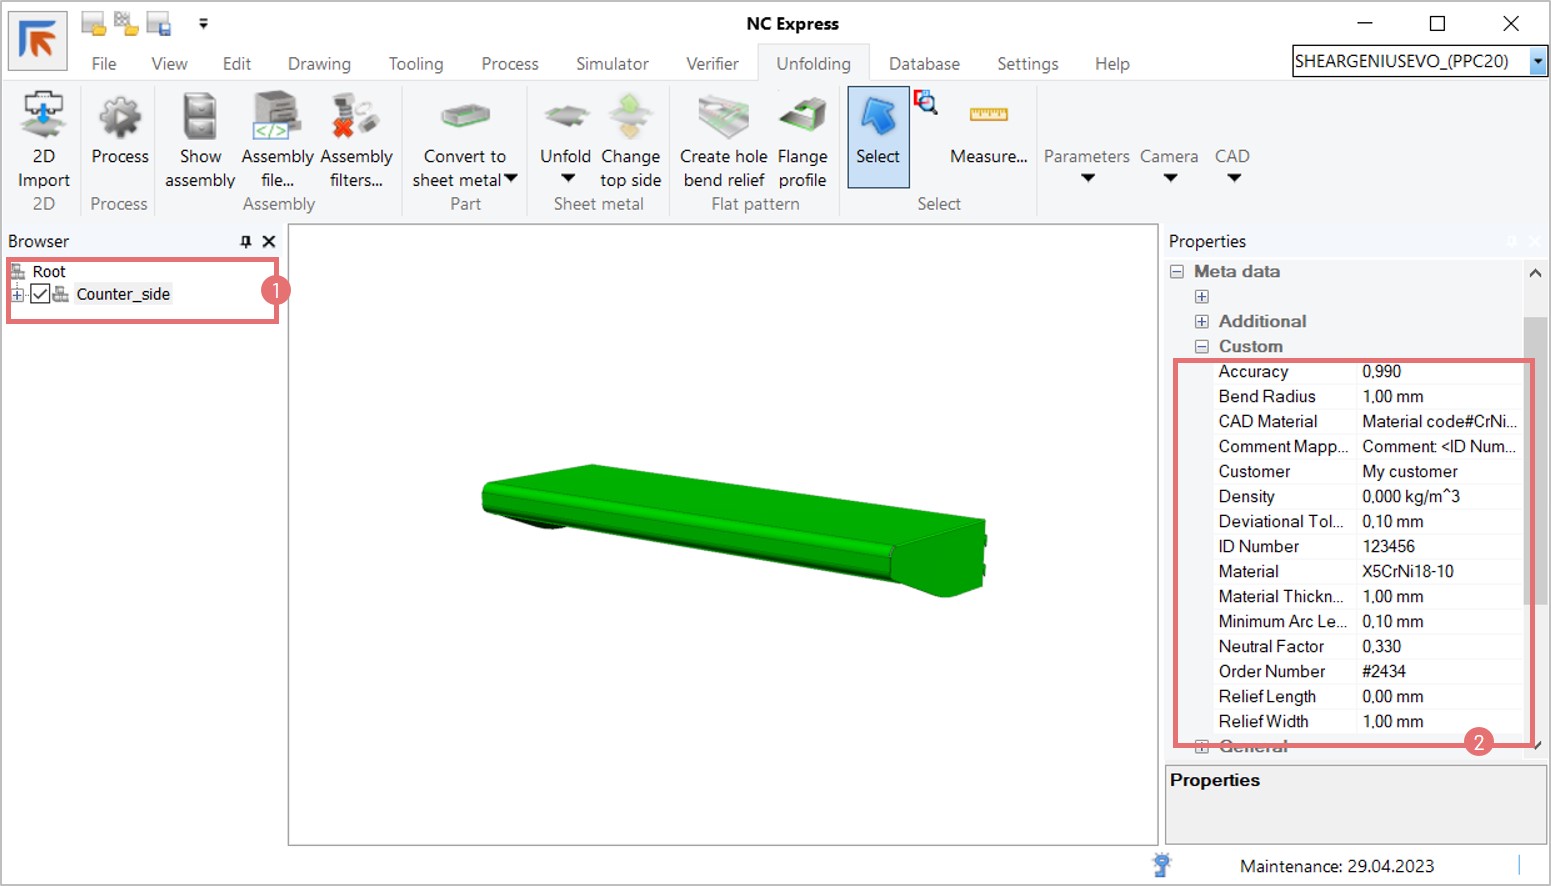Click the Process gear icon

pyautogui.click(x=120, y=118)
